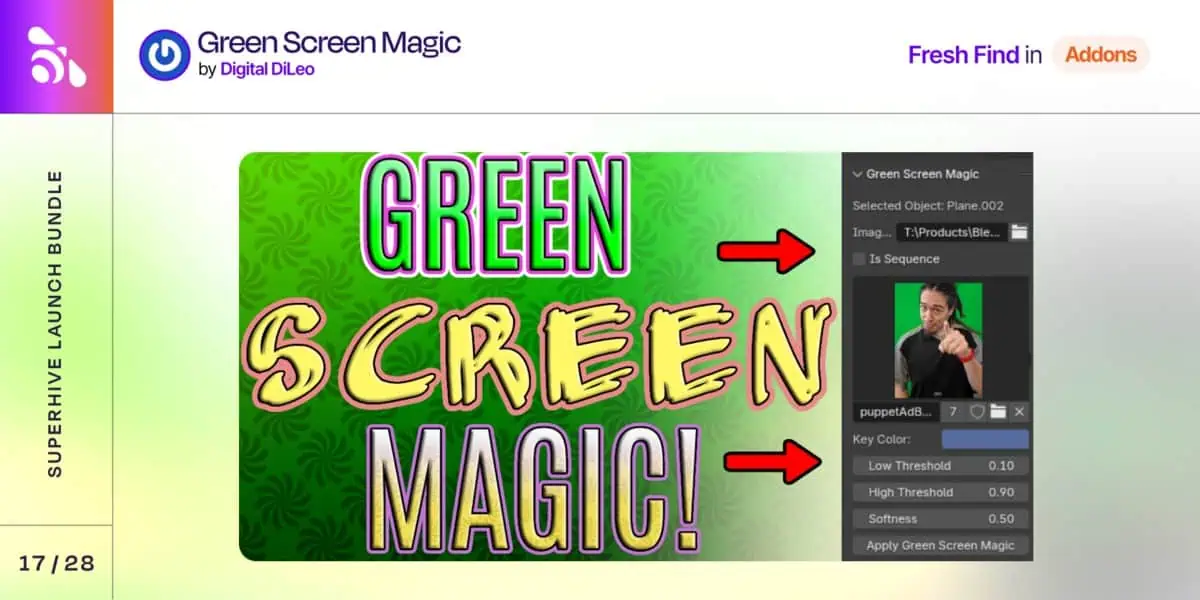This screenshot has width=1200, height=600.
Task: Open image file via the datablock folder icon
Action: click(998, 412)
